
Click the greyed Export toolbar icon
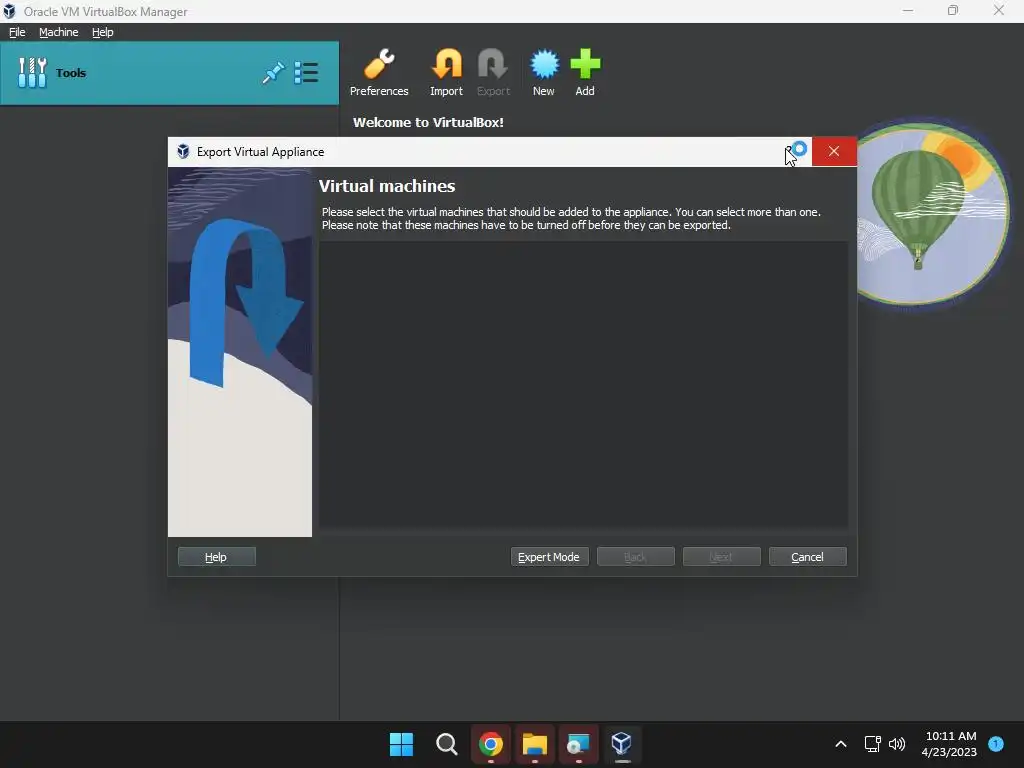[x=493, y=72]
